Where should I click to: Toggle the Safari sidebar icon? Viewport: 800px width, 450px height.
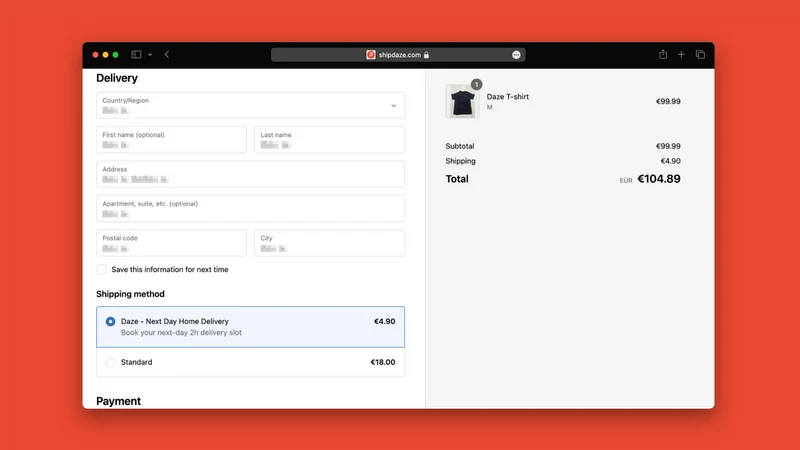136,55
